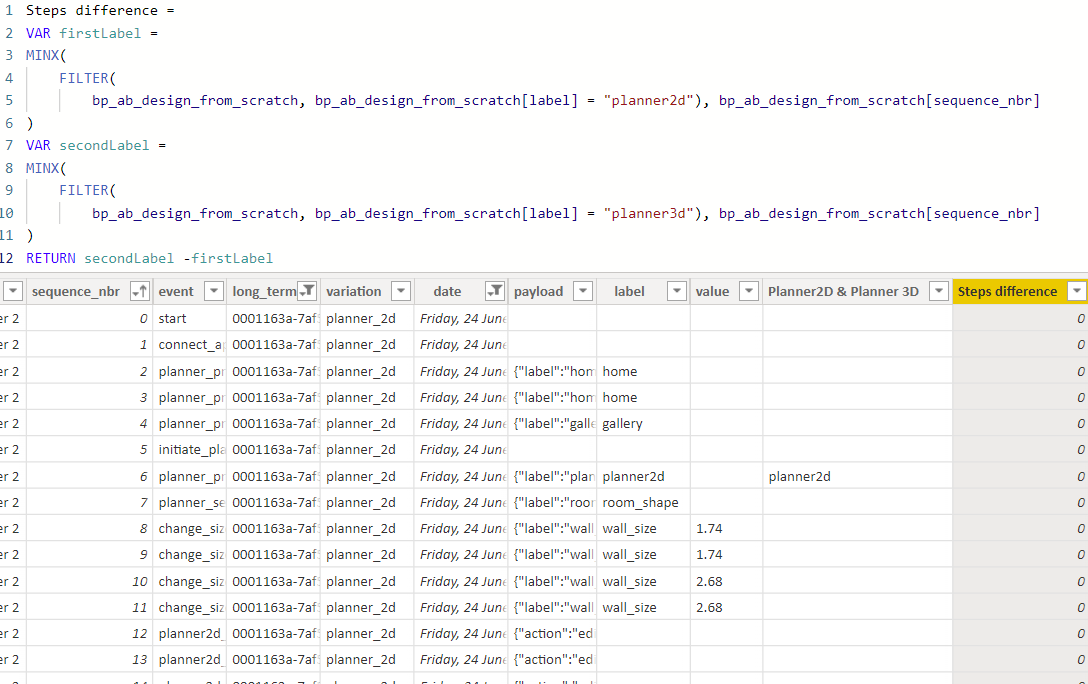Viewport: 1088px width, 684px height.
Task: Click the 'initiate_pla' event cell
Action: [x=190, y=450]
